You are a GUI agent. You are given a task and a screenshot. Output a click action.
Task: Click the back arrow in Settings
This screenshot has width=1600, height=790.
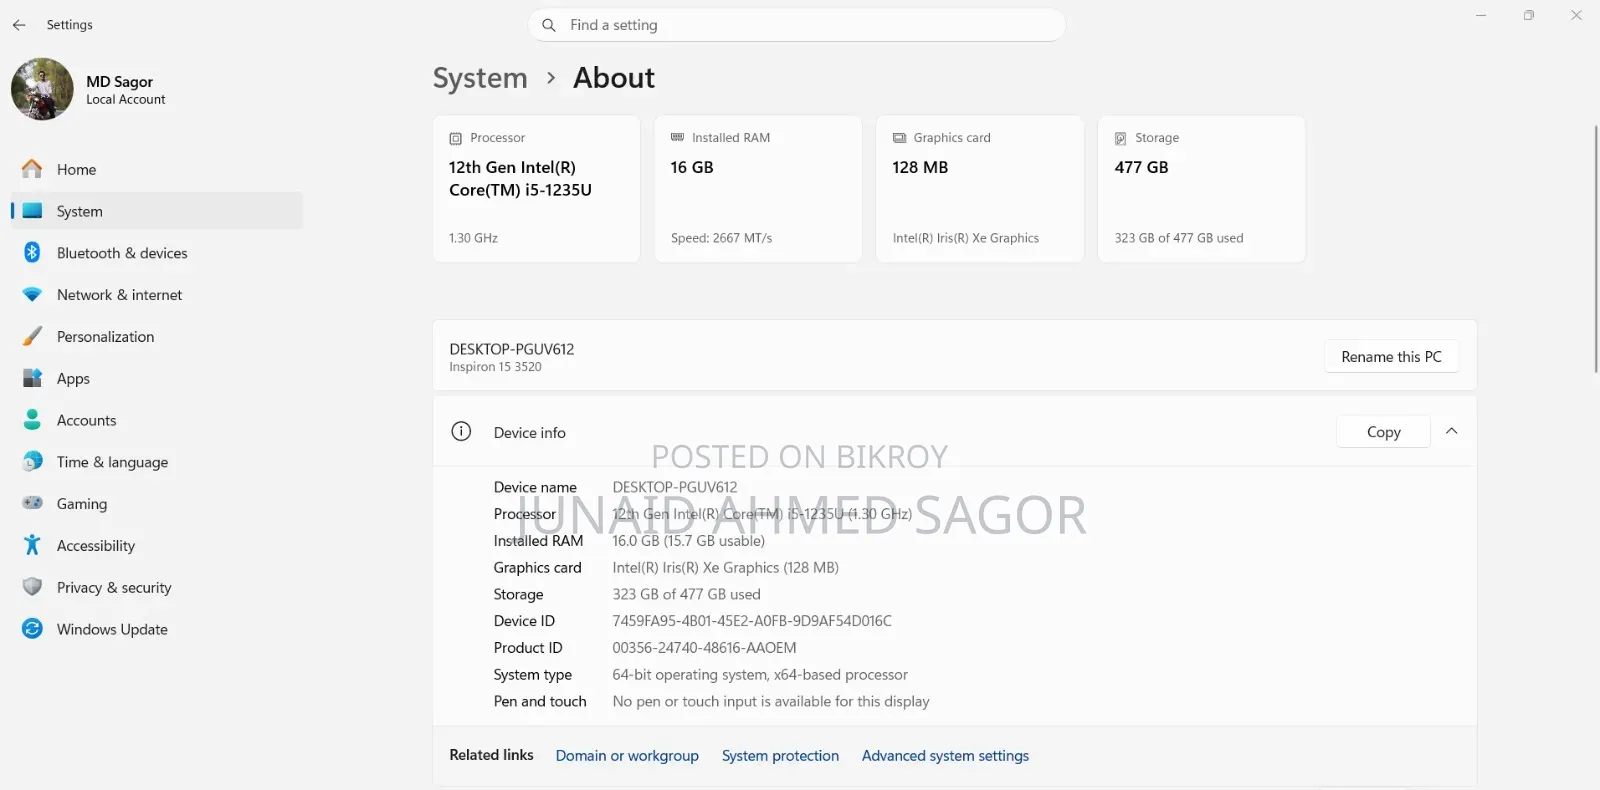pyautogui.click(x=19, y=25)
